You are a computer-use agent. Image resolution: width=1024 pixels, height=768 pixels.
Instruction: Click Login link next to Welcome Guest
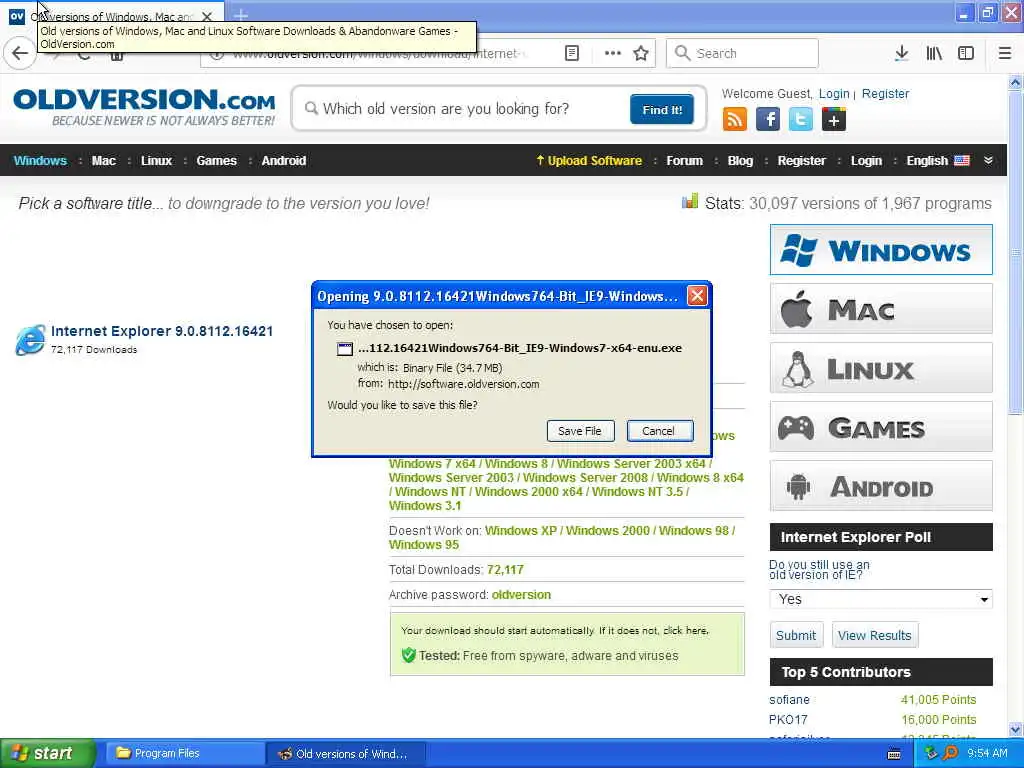[834, 93]
